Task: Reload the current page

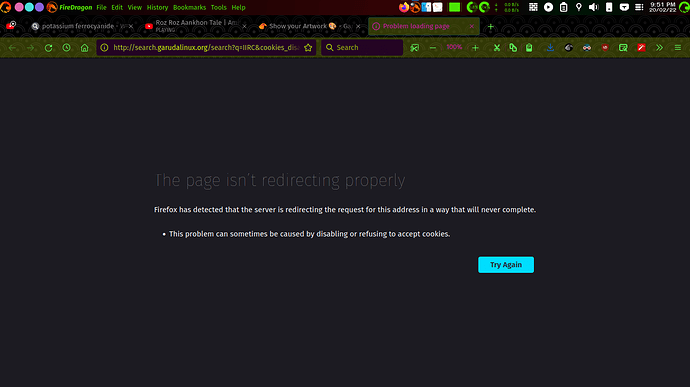Action: 48,48
